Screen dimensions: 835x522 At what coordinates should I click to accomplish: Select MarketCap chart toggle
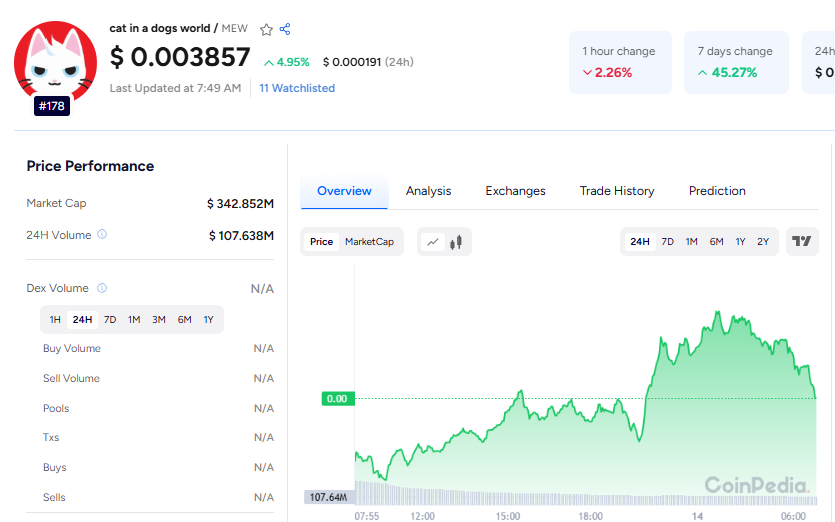click(369, 242)
